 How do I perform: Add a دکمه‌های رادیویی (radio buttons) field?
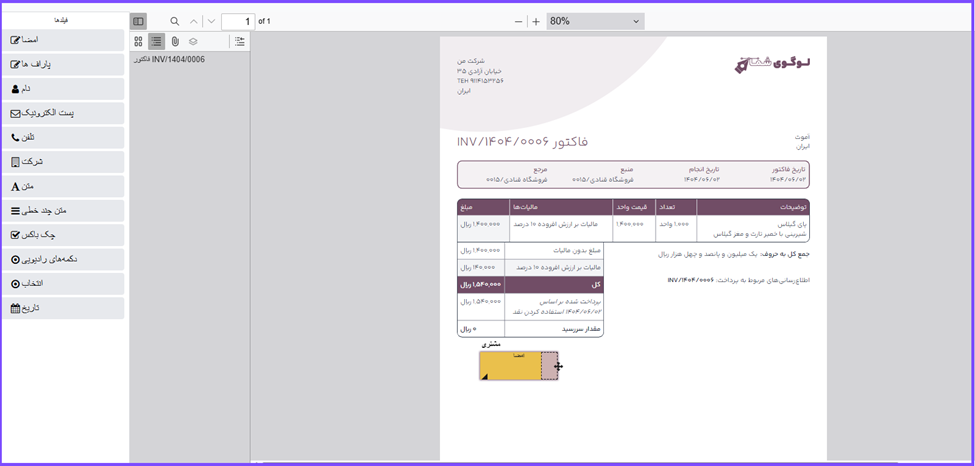click(x=63, y=259)
